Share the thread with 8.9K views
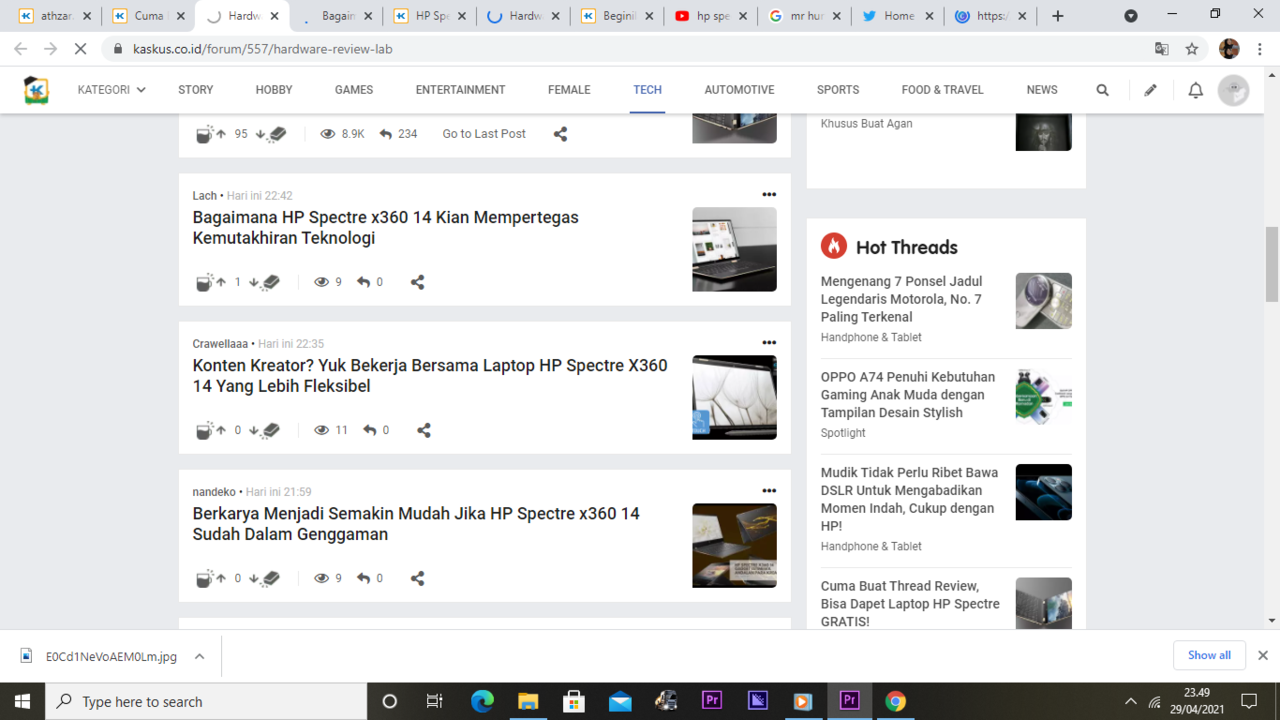 [560, 134]
